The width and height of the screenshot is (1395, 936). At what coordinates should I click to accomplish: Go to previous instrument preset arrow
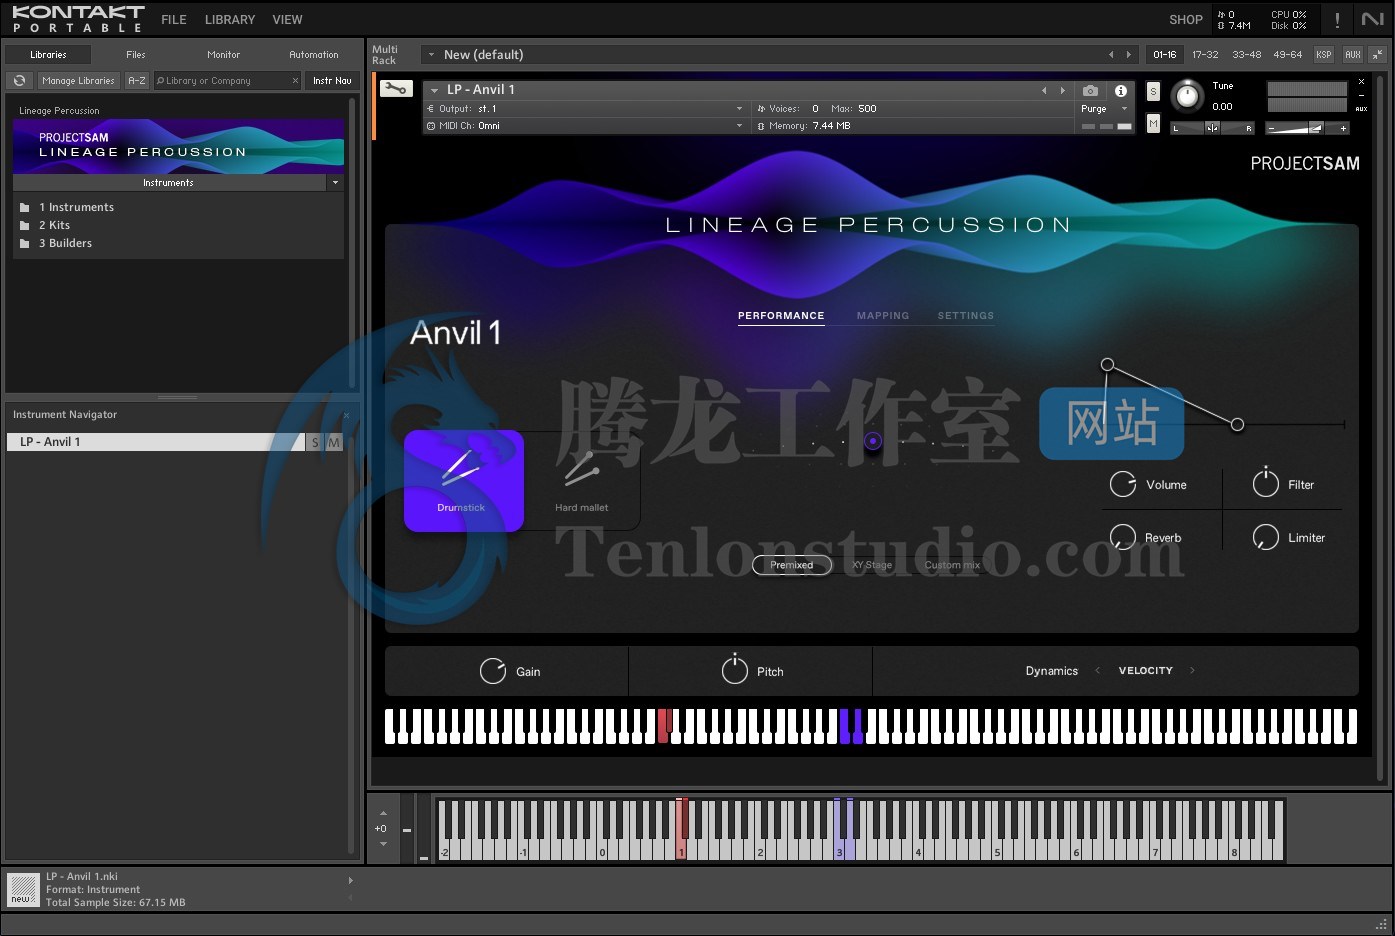pos(1044,90)
